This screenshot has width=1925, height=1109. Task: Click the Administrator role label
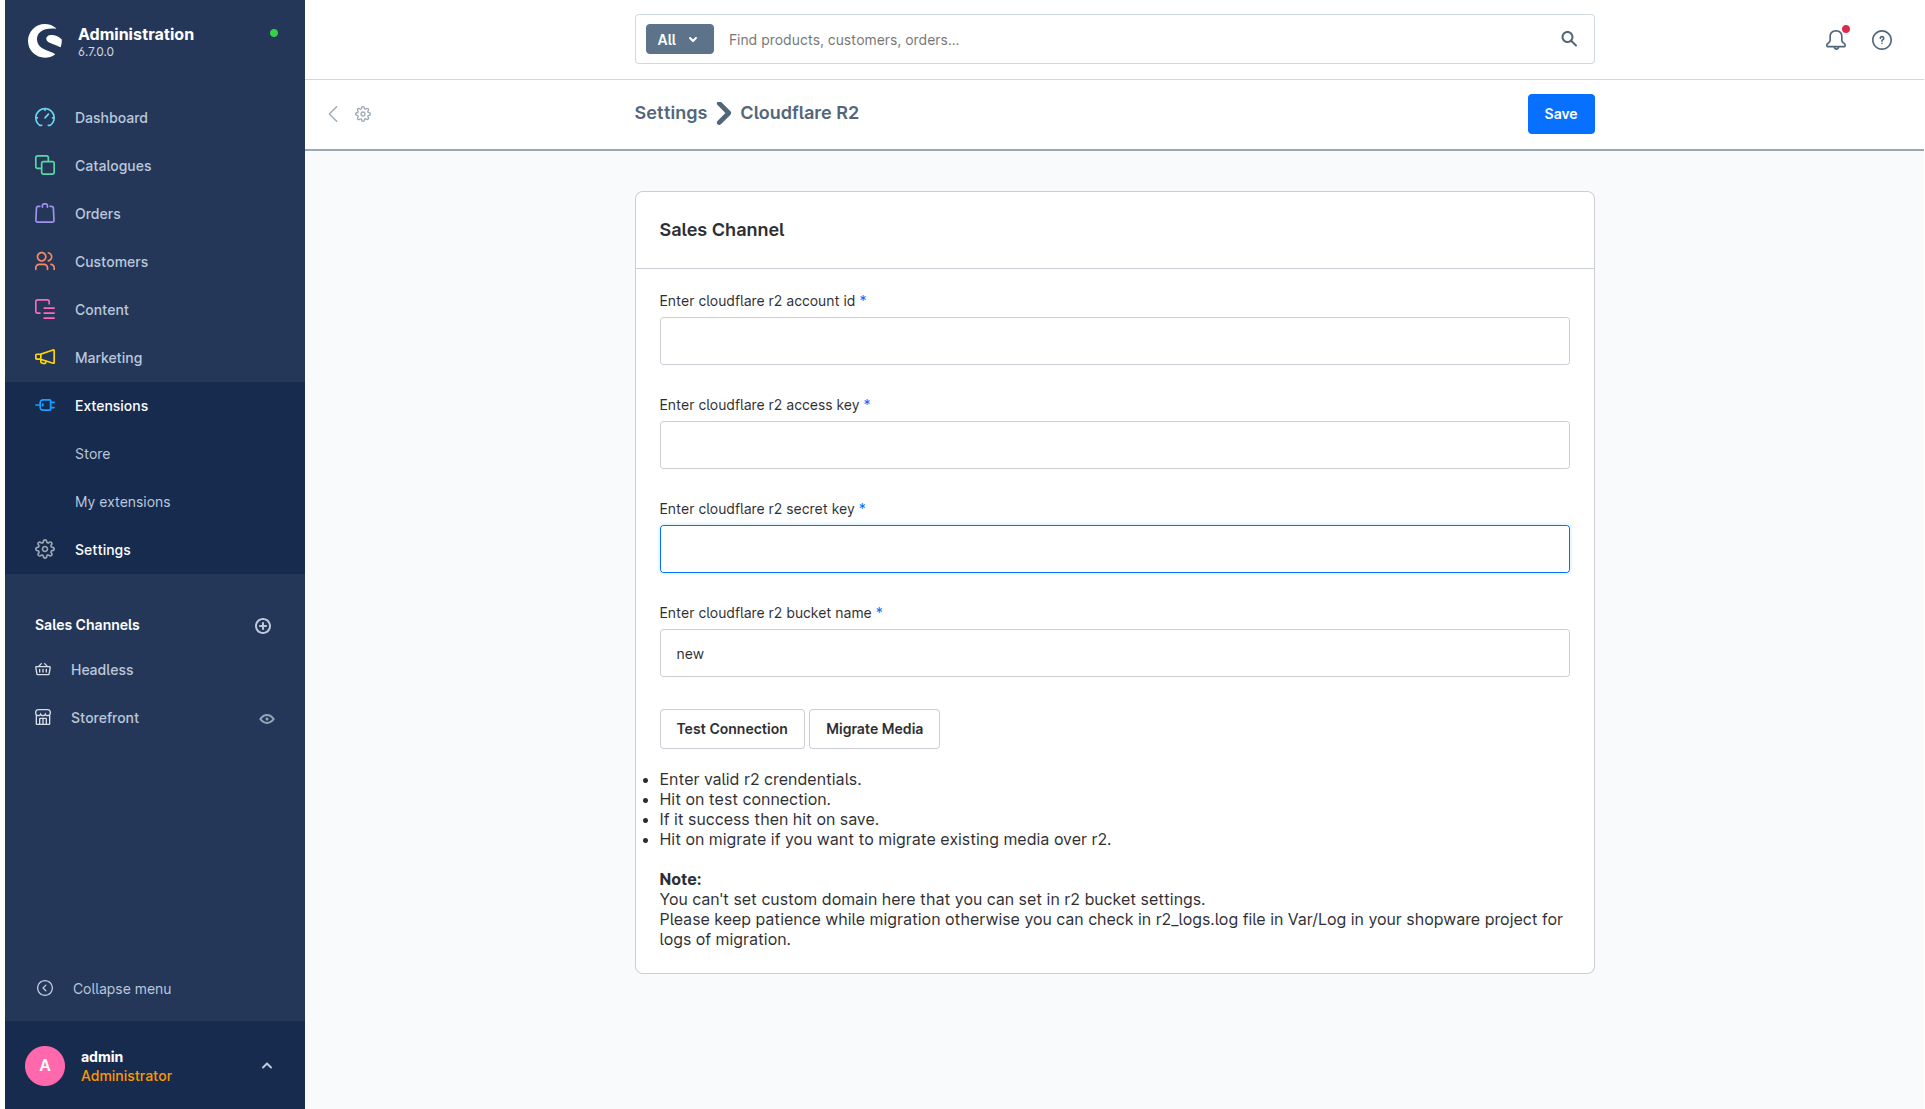coord(127,1076)
